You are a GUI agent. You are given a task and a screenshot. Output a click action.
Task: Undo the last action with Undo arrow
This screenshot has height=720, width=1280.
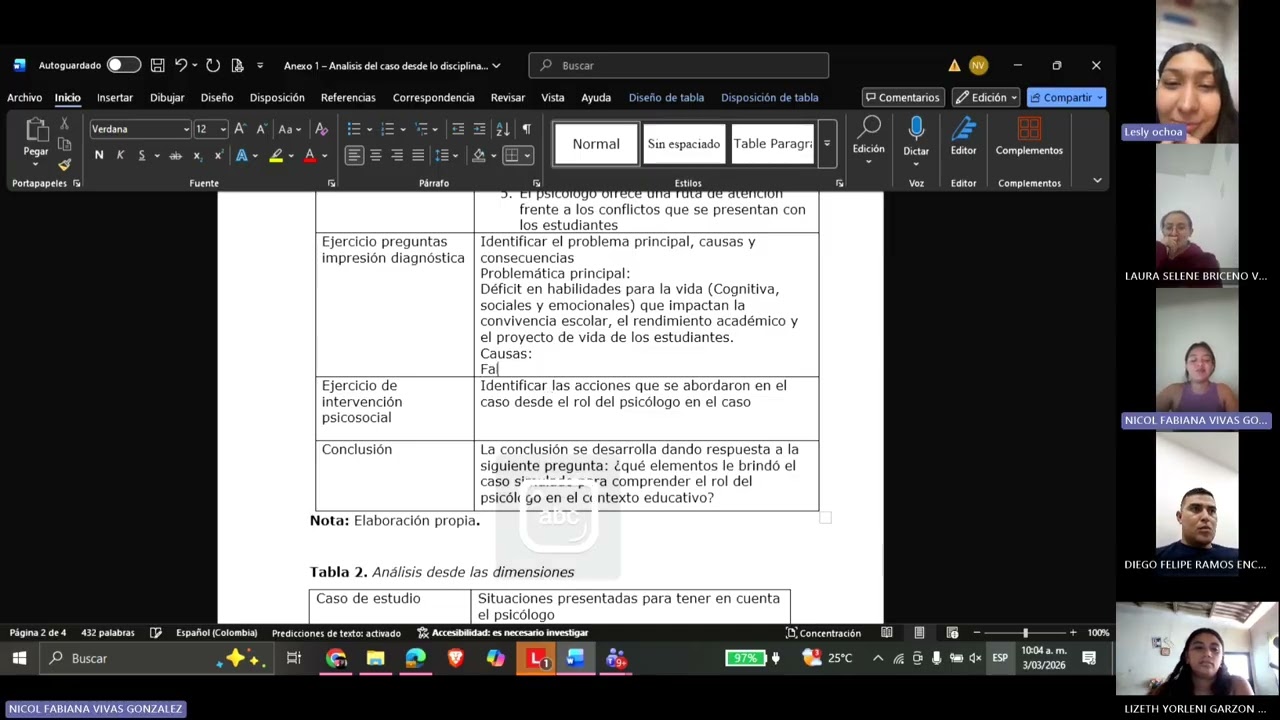181,65
